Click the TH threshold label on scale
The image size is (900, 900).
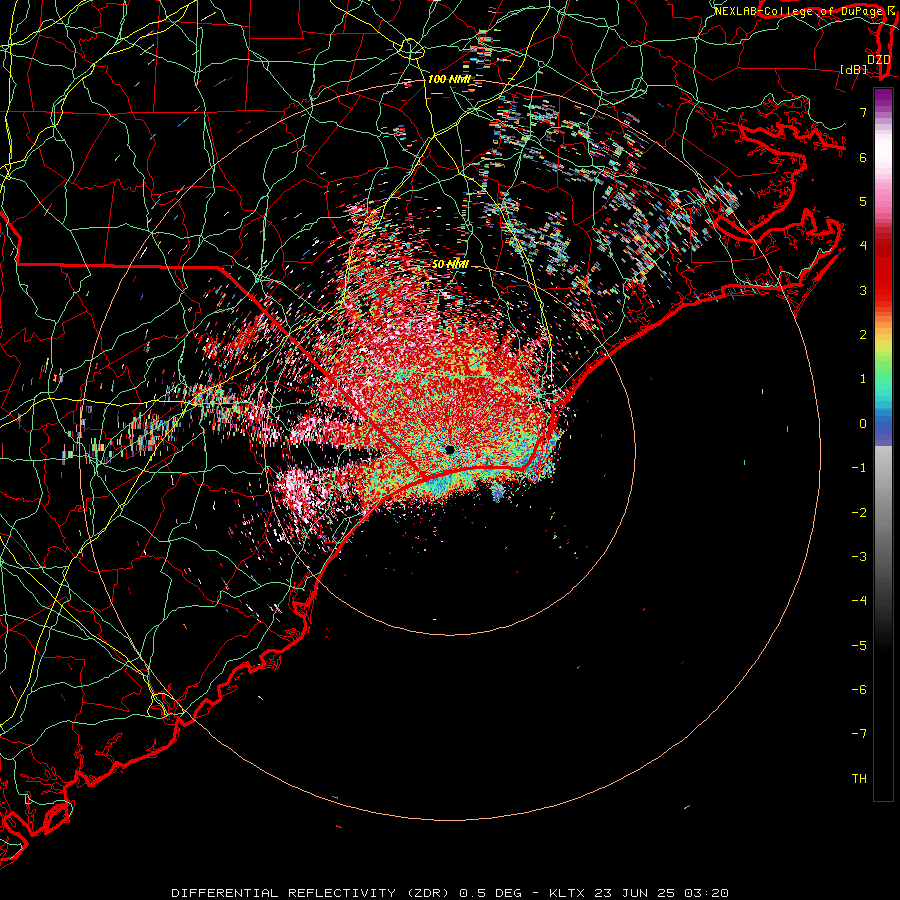point(859,779)
